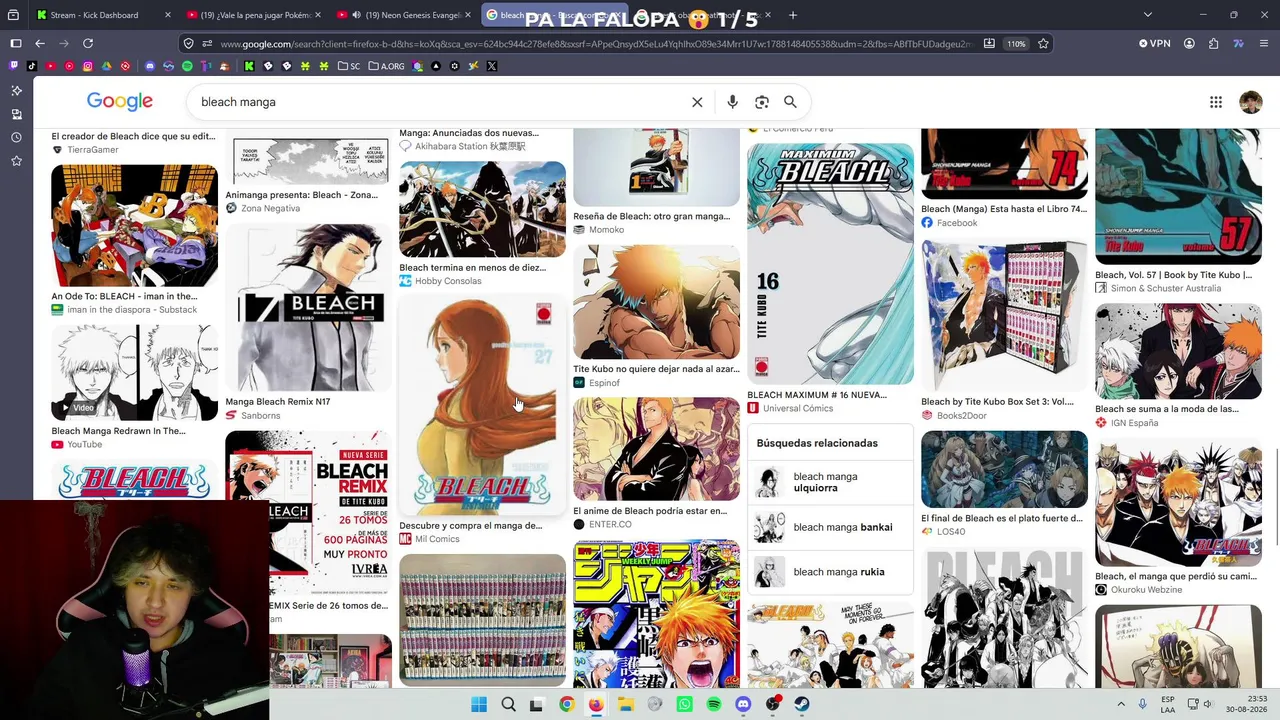
Task: Open the list all tabs dropdown
Action: (1147, 15)
